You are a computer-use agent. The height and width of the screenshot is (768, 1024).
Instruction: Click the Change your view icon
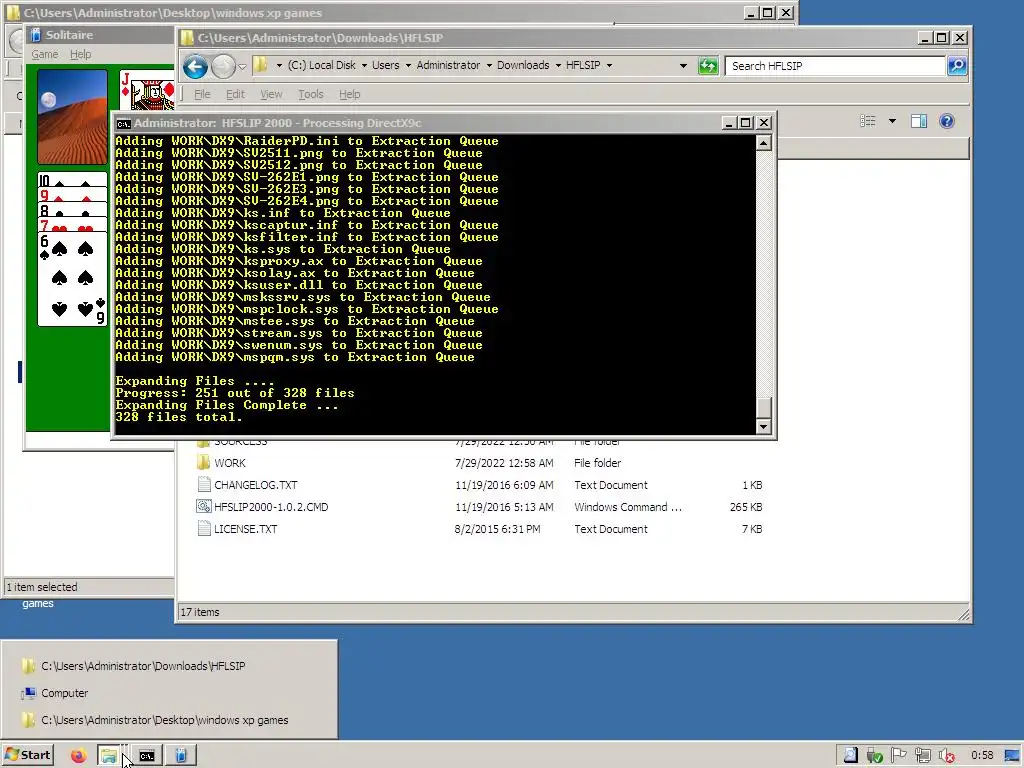pyautogui.click(x=868, y=121)
